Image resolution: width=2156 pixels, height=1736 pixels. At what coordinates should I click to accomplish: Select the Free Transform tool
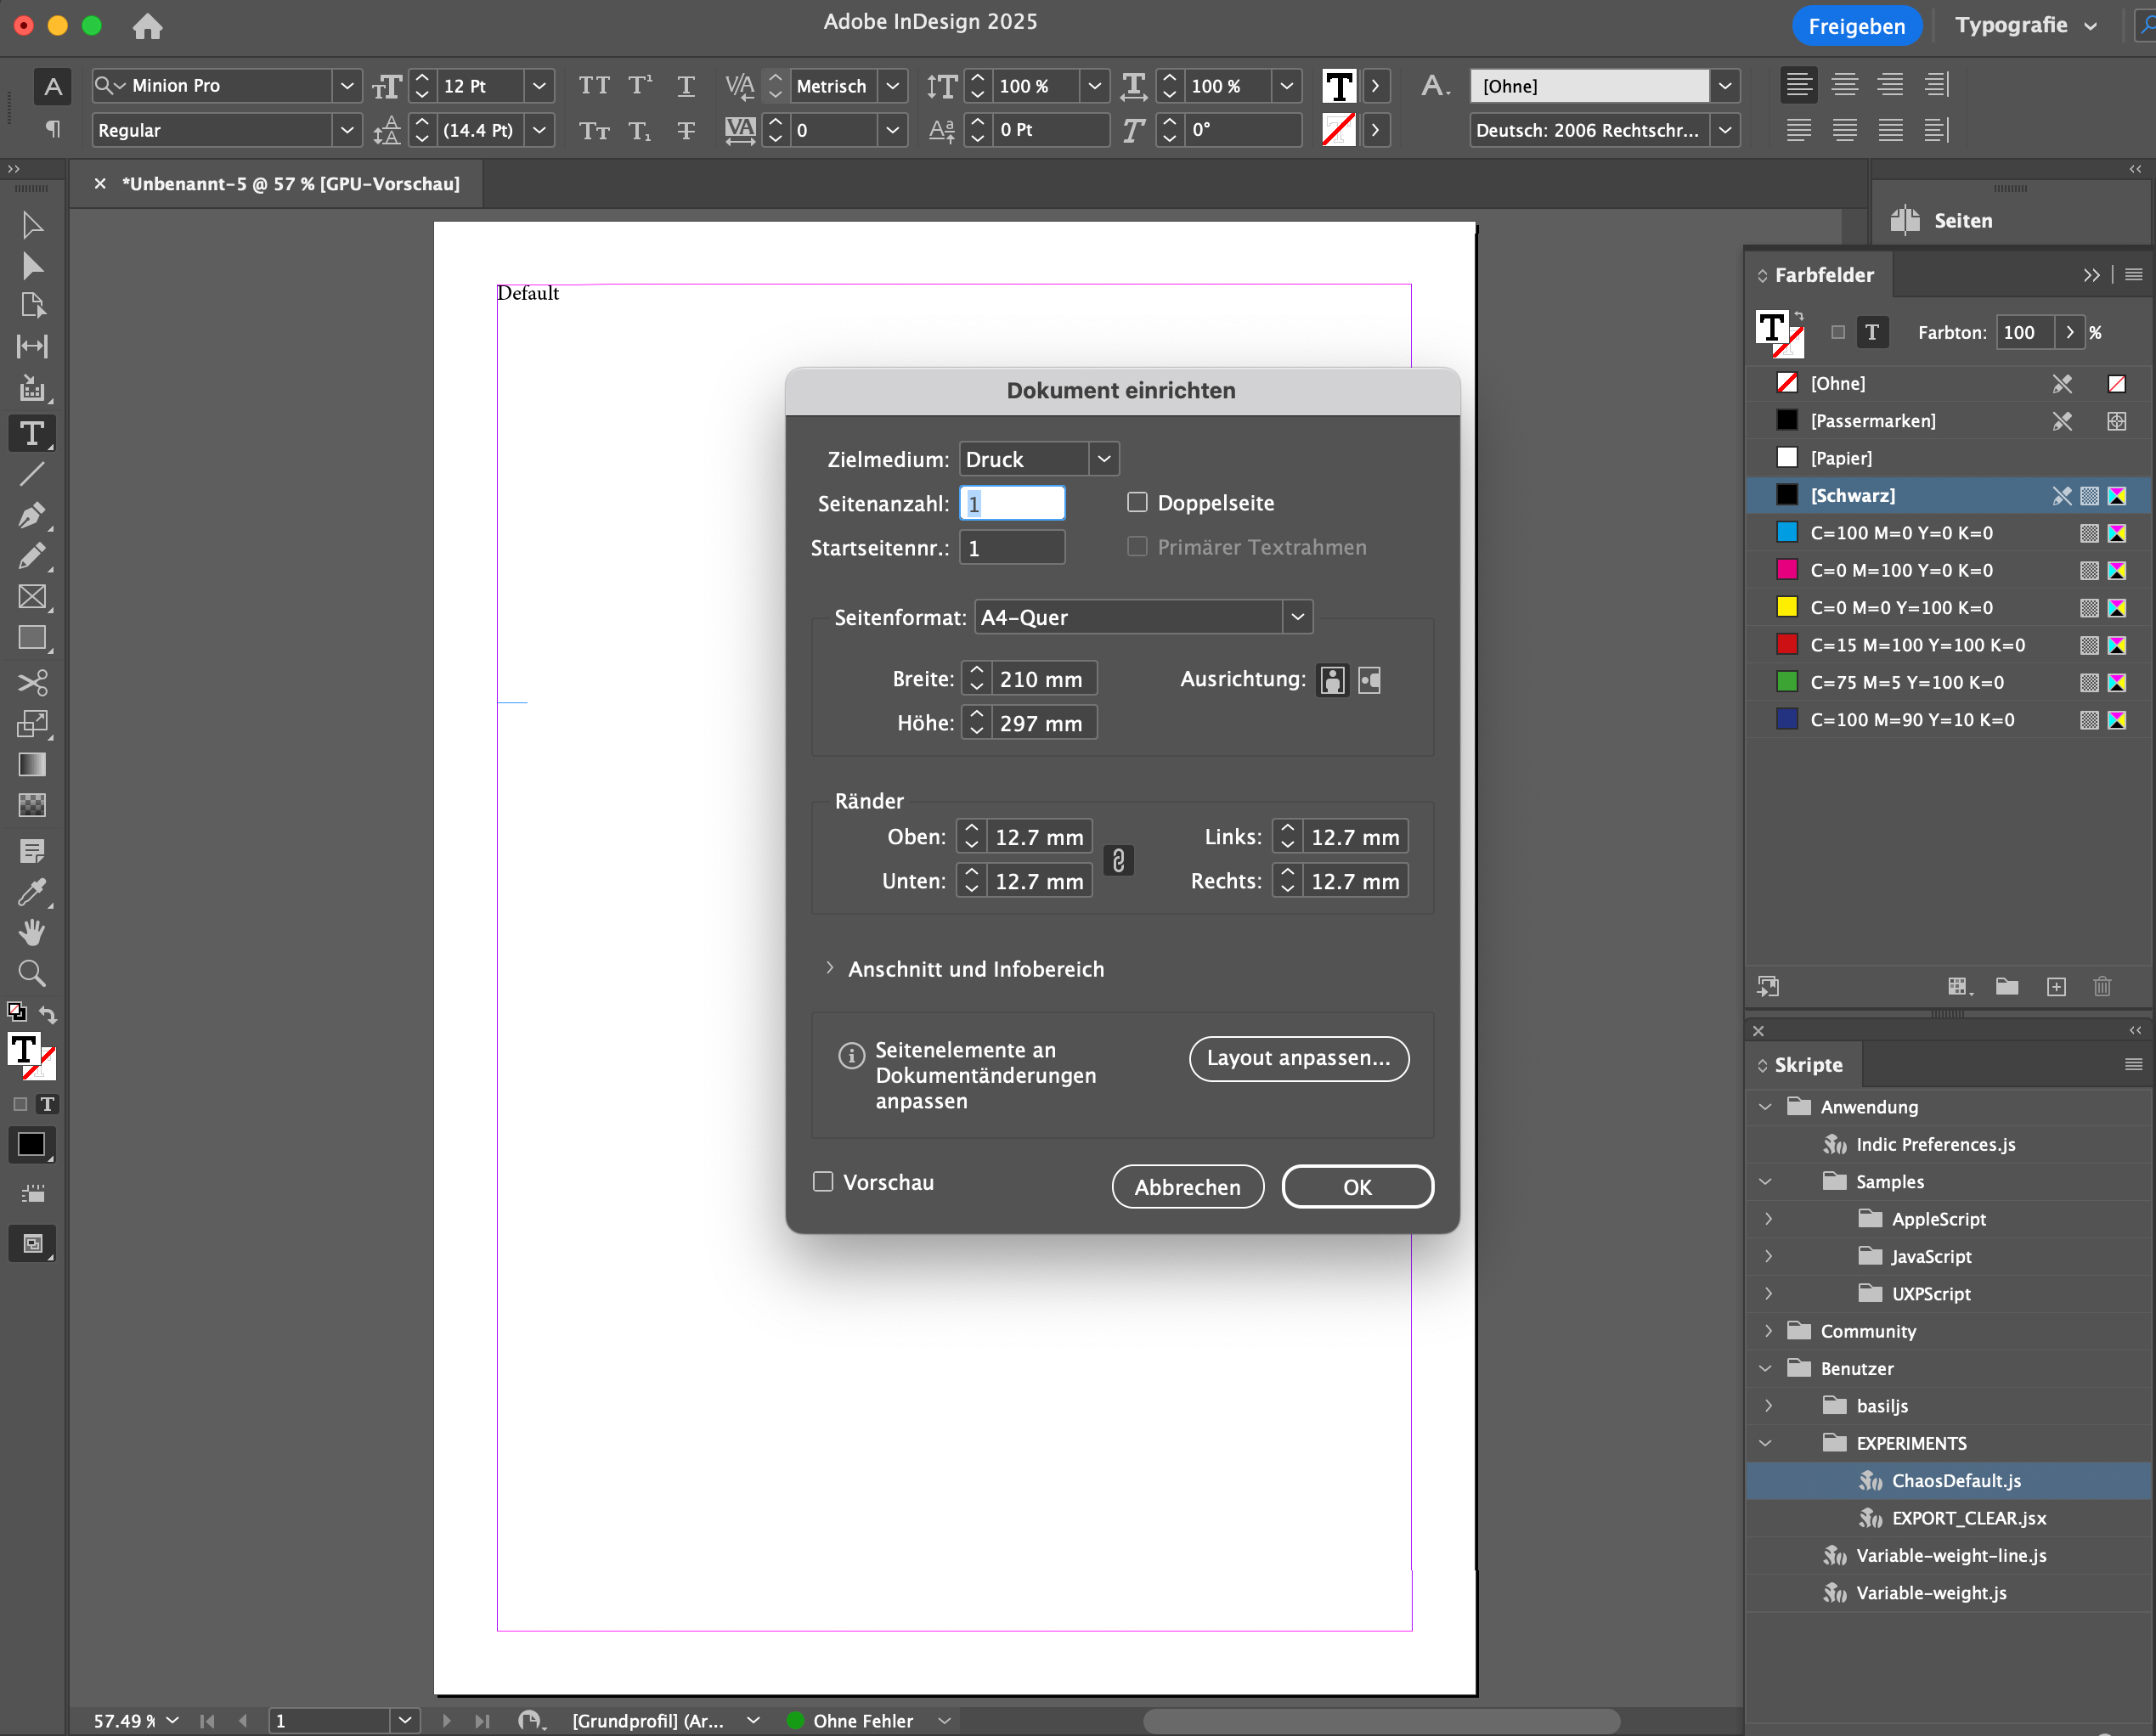tap(32, 723)
